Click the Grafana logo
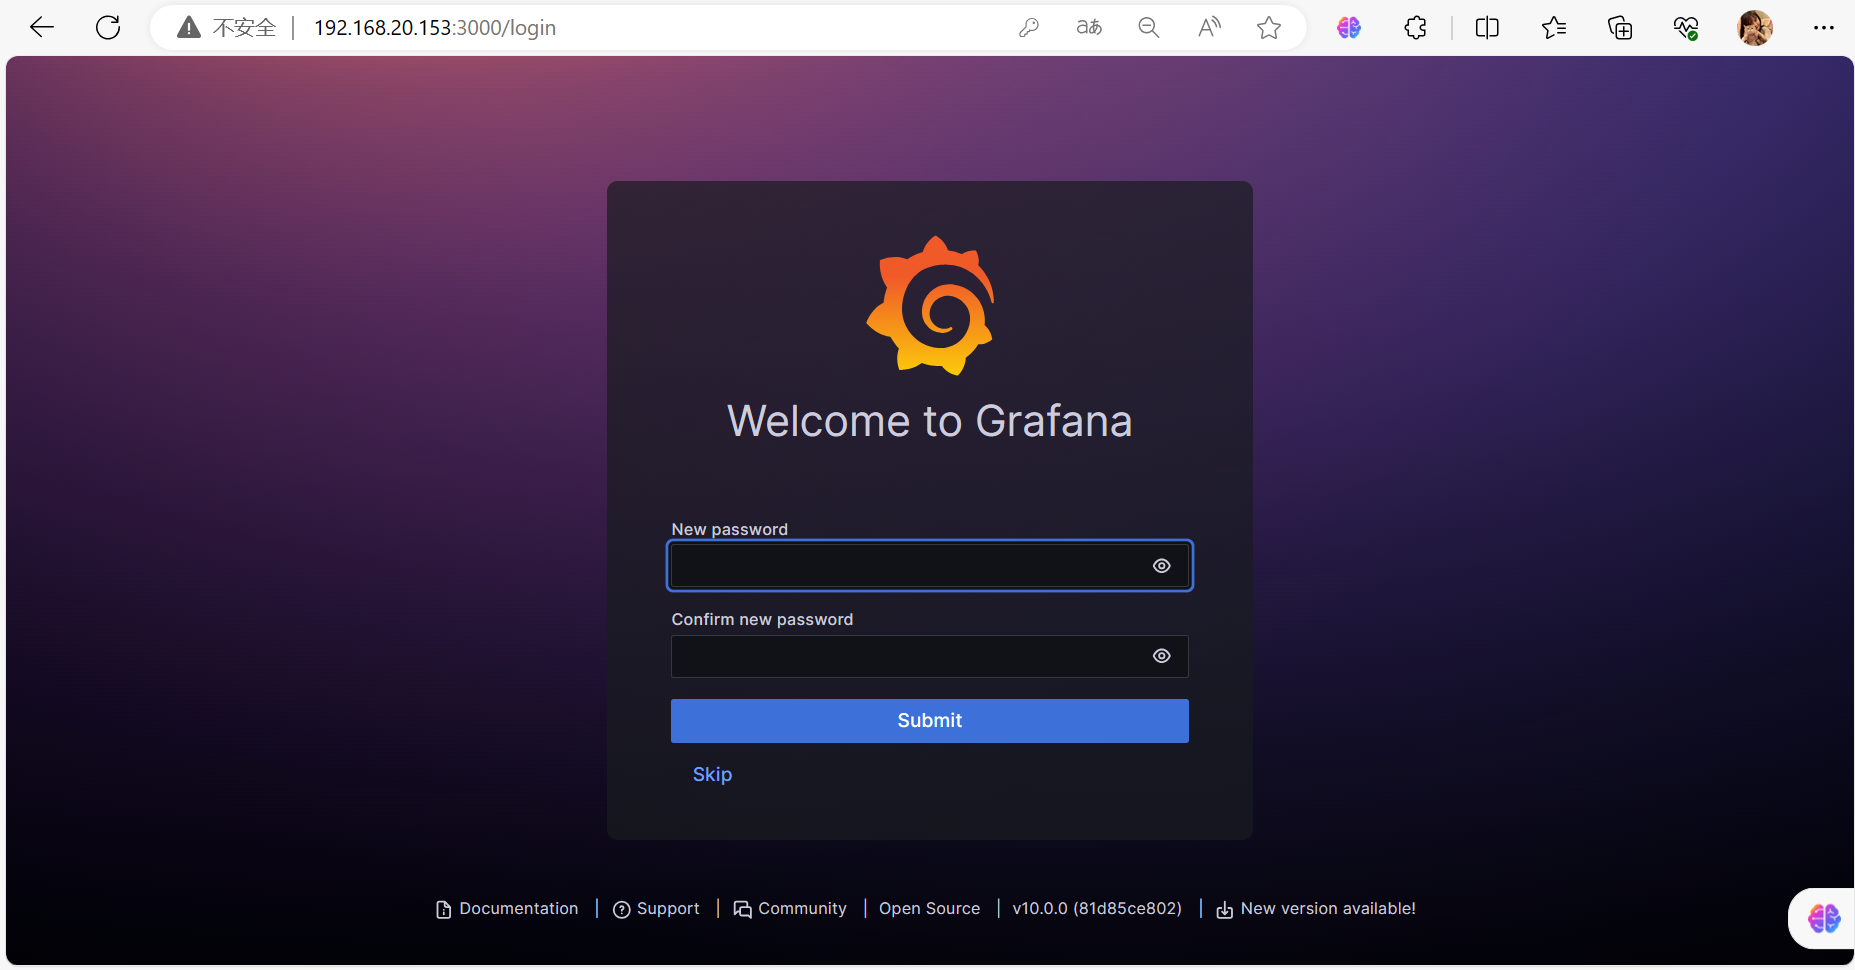The height and width of the screenshot is (970, 1855). [930, 306]
